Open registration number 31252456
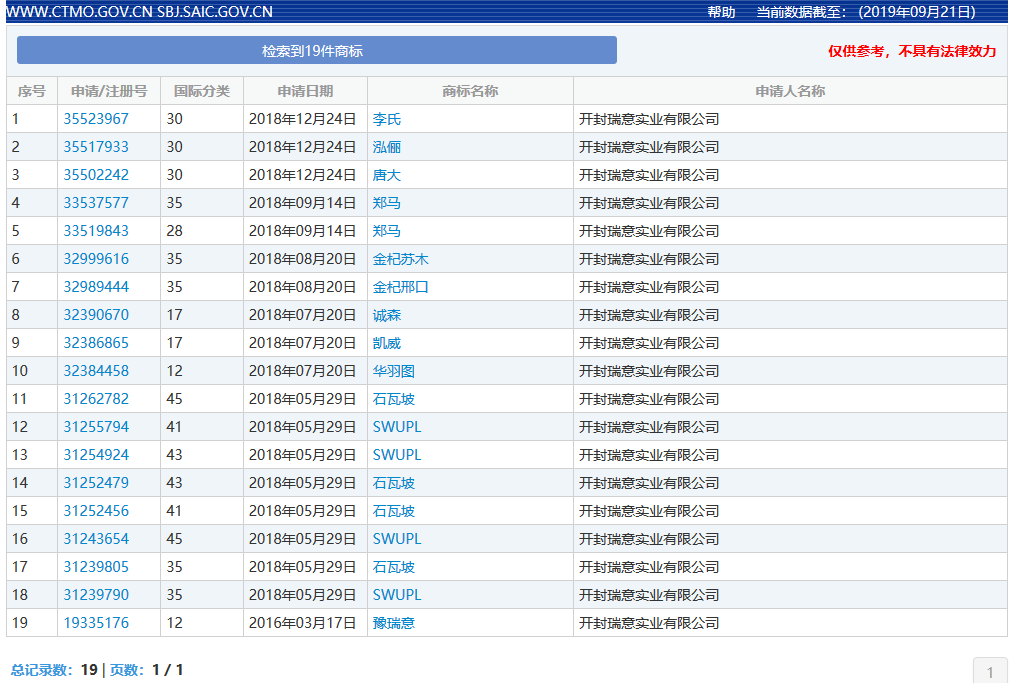Screen dimensions: 1021x683 (96, 511)
